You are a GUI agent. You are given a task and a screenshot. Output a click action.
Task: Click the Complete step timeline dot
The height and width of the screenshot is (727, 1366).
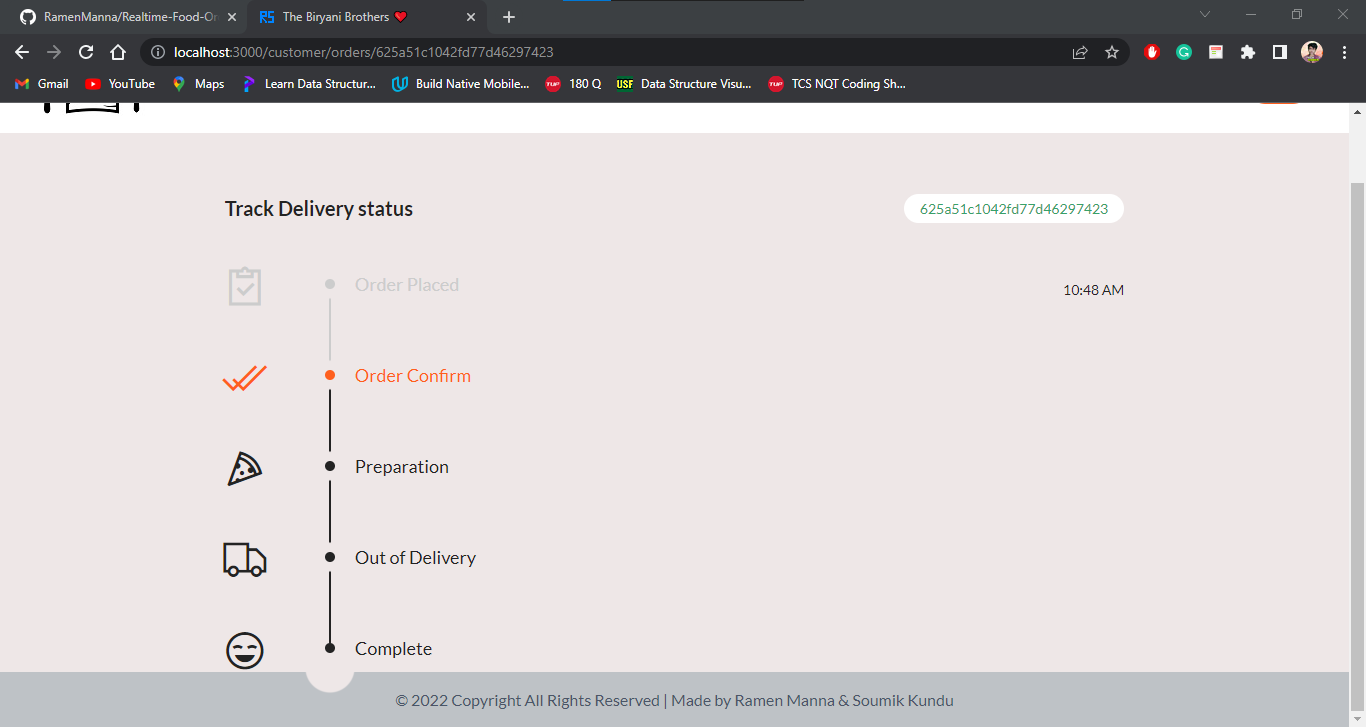(x=330, y=648)
